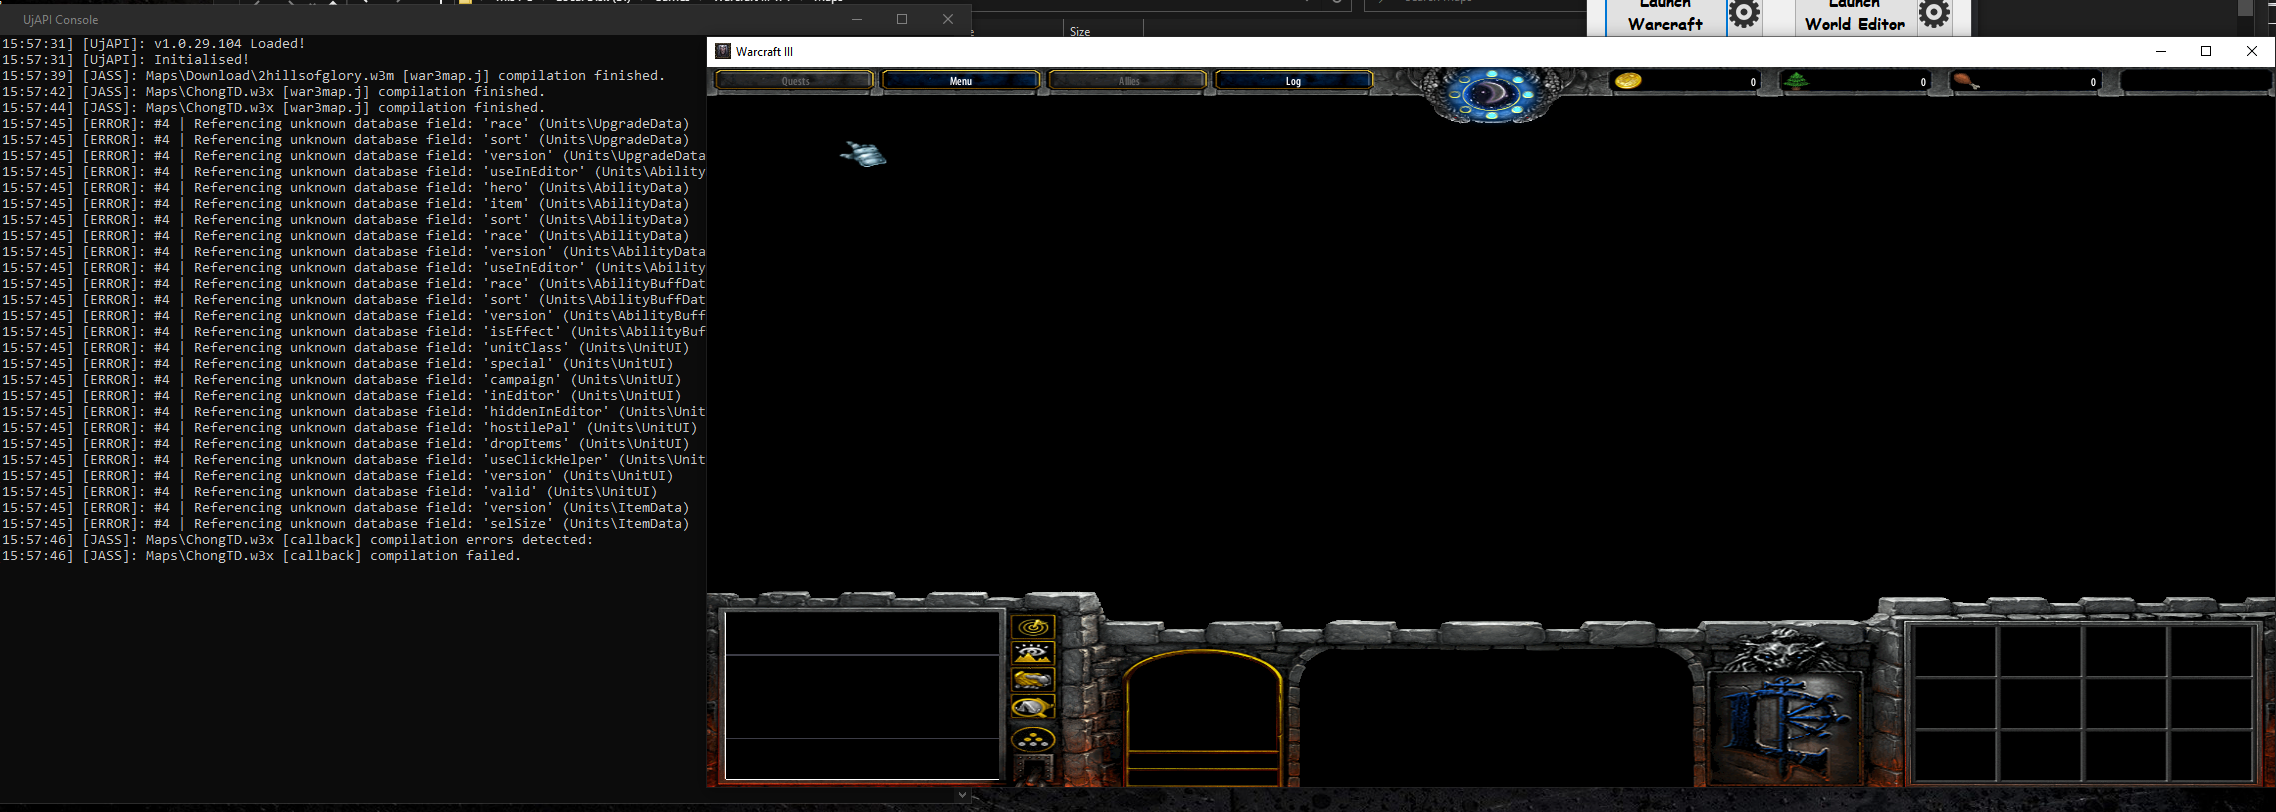Open the Quests button in Warcraft III

[x=795, y=81]
